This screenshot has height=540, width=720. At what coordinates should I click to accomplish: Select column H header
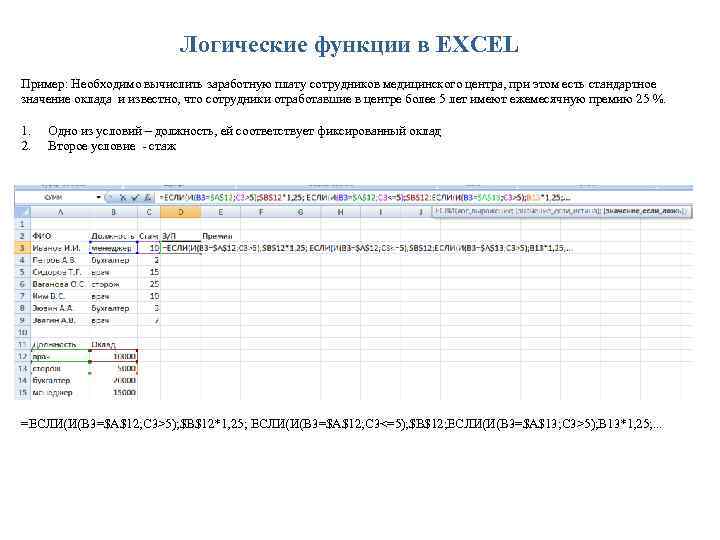[x=340, y=212]
